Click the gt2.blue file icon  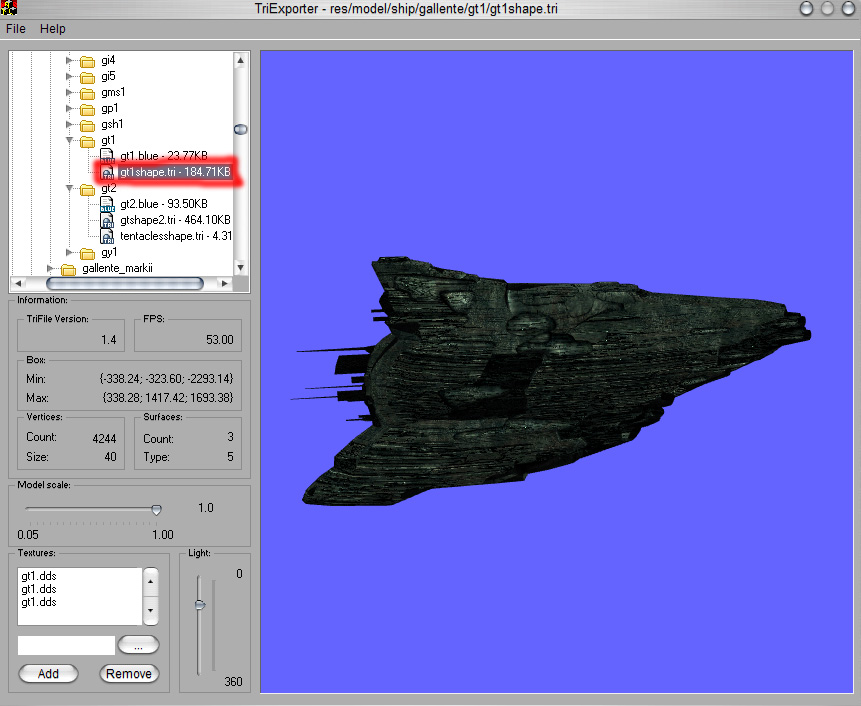point(107,204)
